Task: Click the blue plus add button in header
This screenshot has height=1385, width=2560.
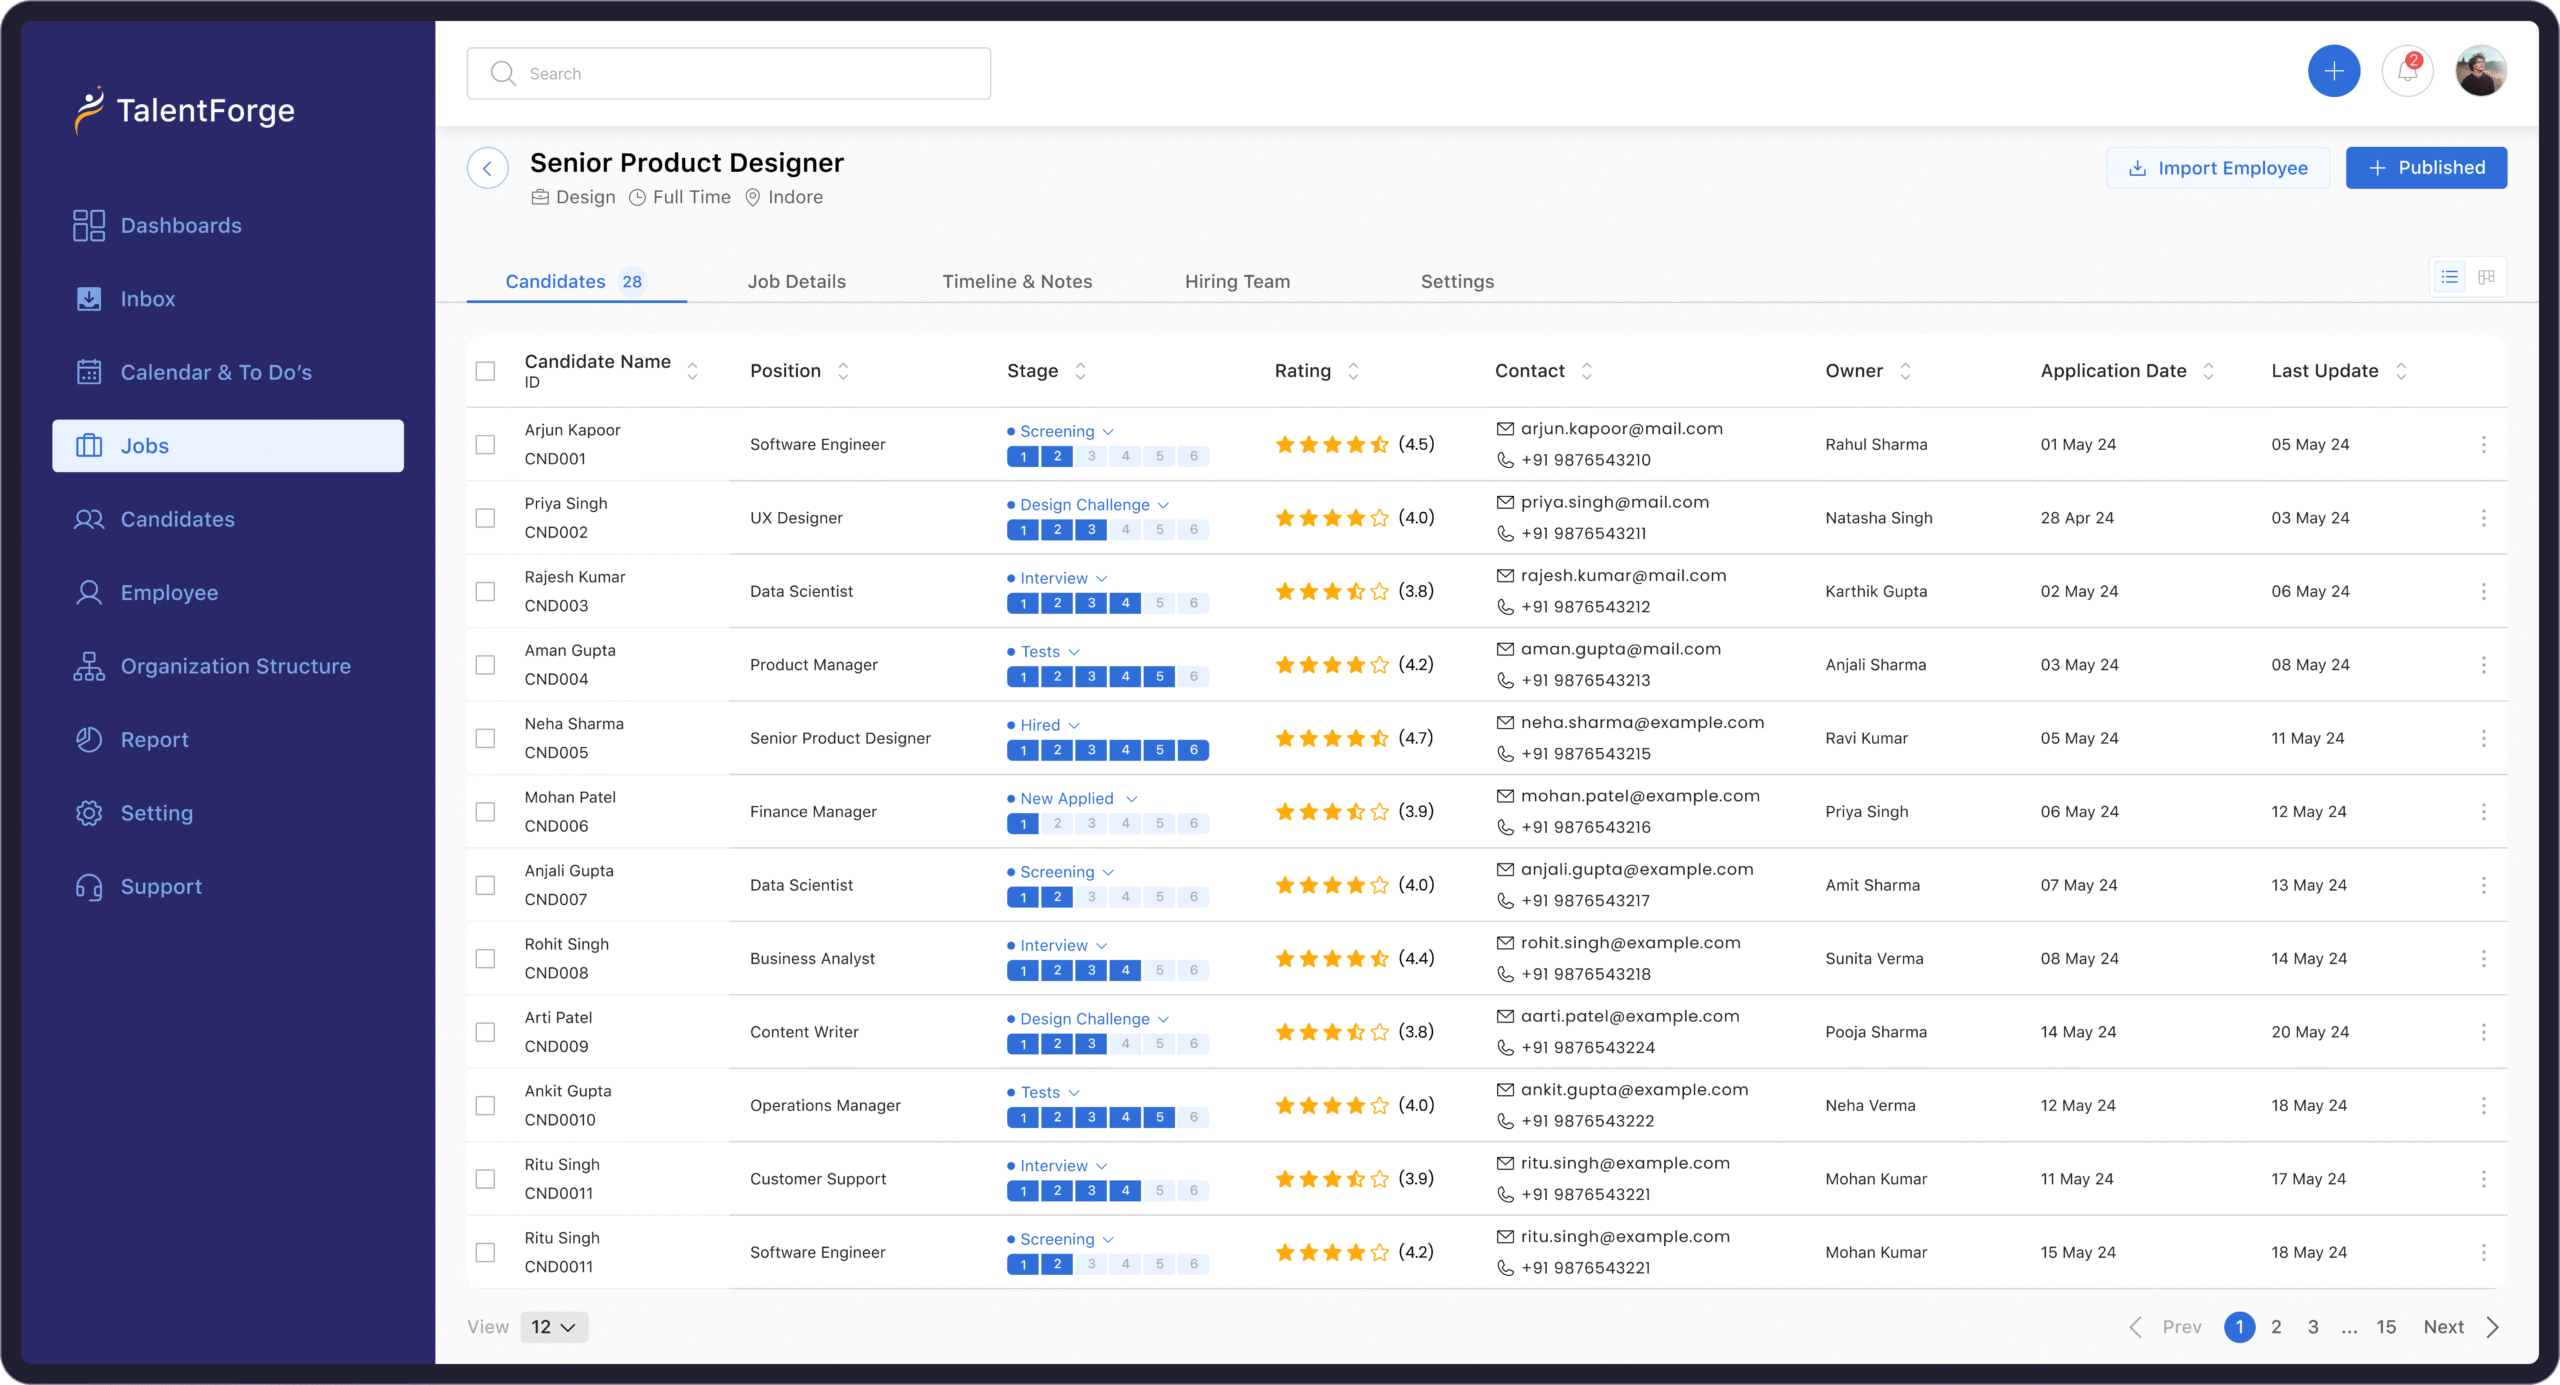Action: click(2333, 72)
